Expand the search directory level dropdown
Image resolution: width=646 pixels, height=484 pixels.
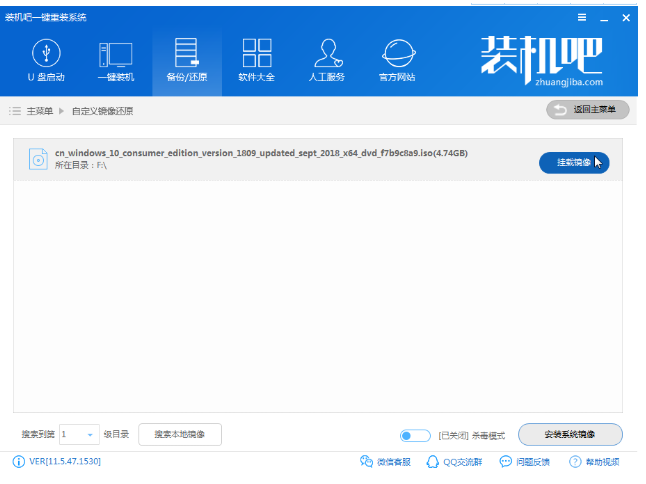click(90, 435)
